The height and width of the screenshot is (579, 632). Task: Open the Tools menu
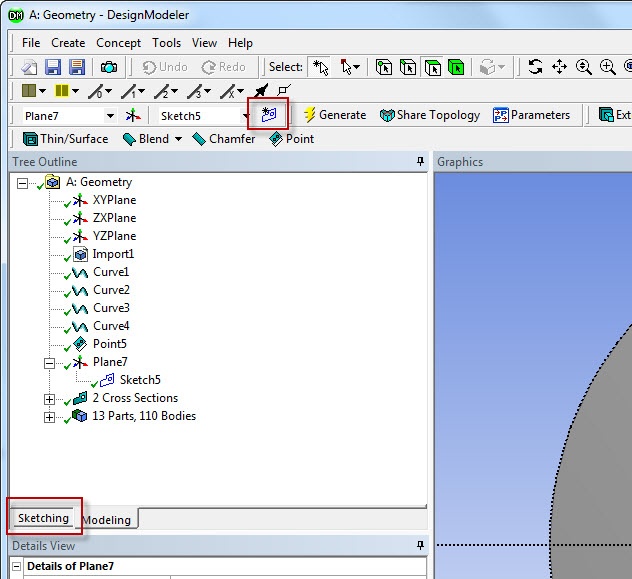[x=166, y=43]
